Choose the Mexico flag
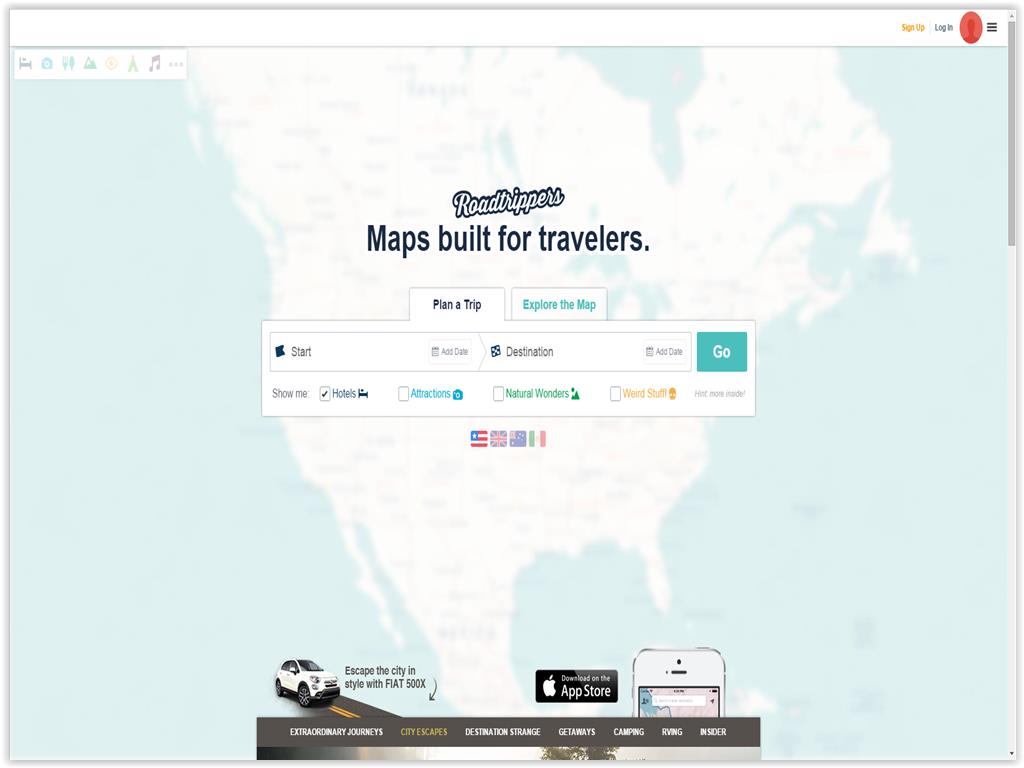The width and height of the screenshot is (1024, 768). (x=537, y=439)
